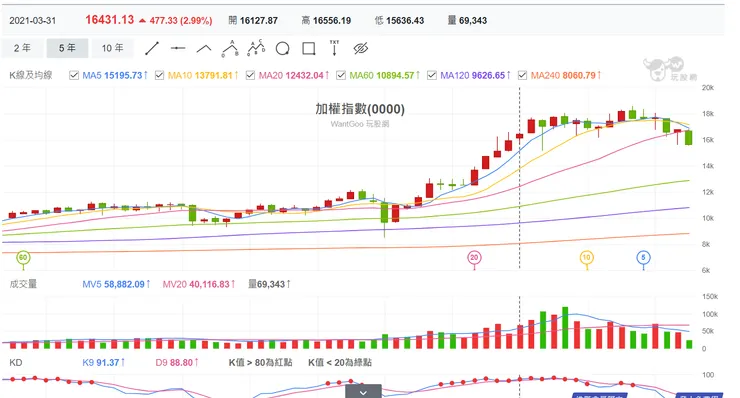Viewport: 740px width, 398px height.
Task: Click the 150k volume axis label
Action: 710,296
